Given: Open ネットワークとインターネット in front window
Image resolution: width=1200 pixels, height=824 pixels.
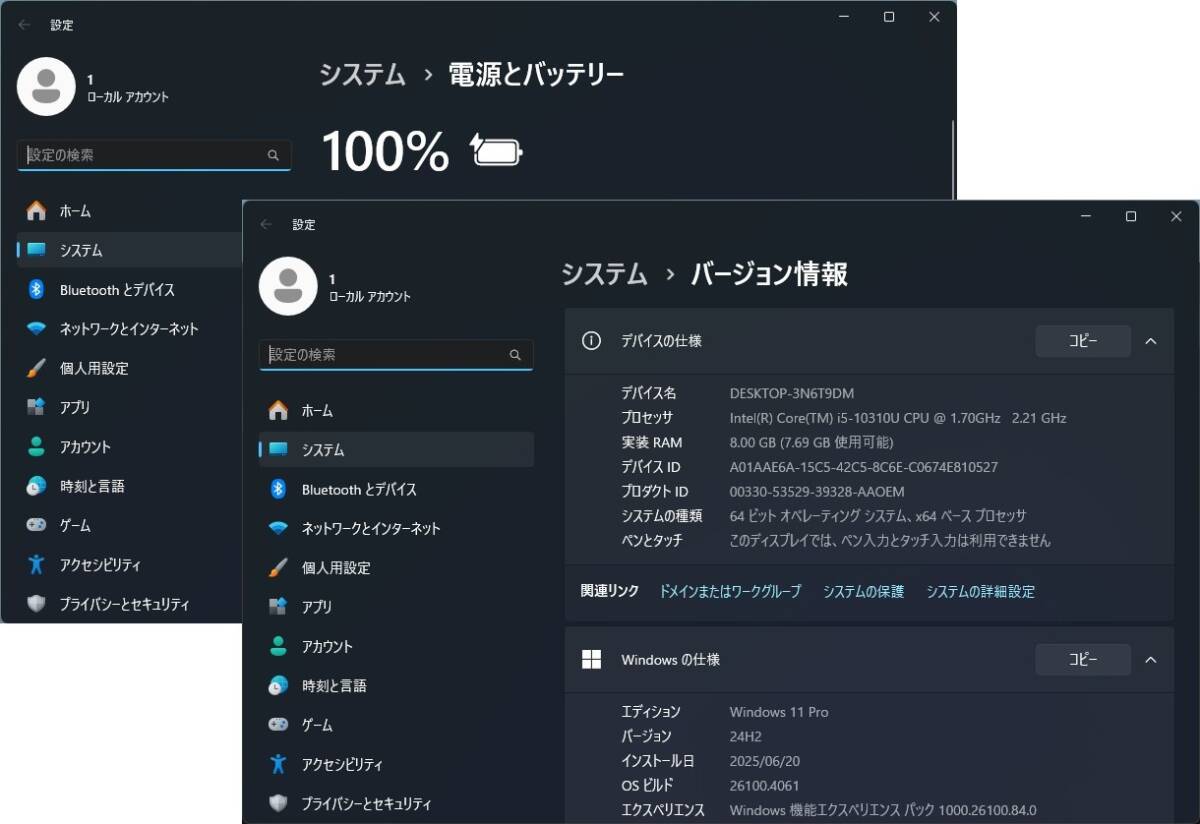Looking at the screenshot, I should pyautogui.click(x=396, y=528).
